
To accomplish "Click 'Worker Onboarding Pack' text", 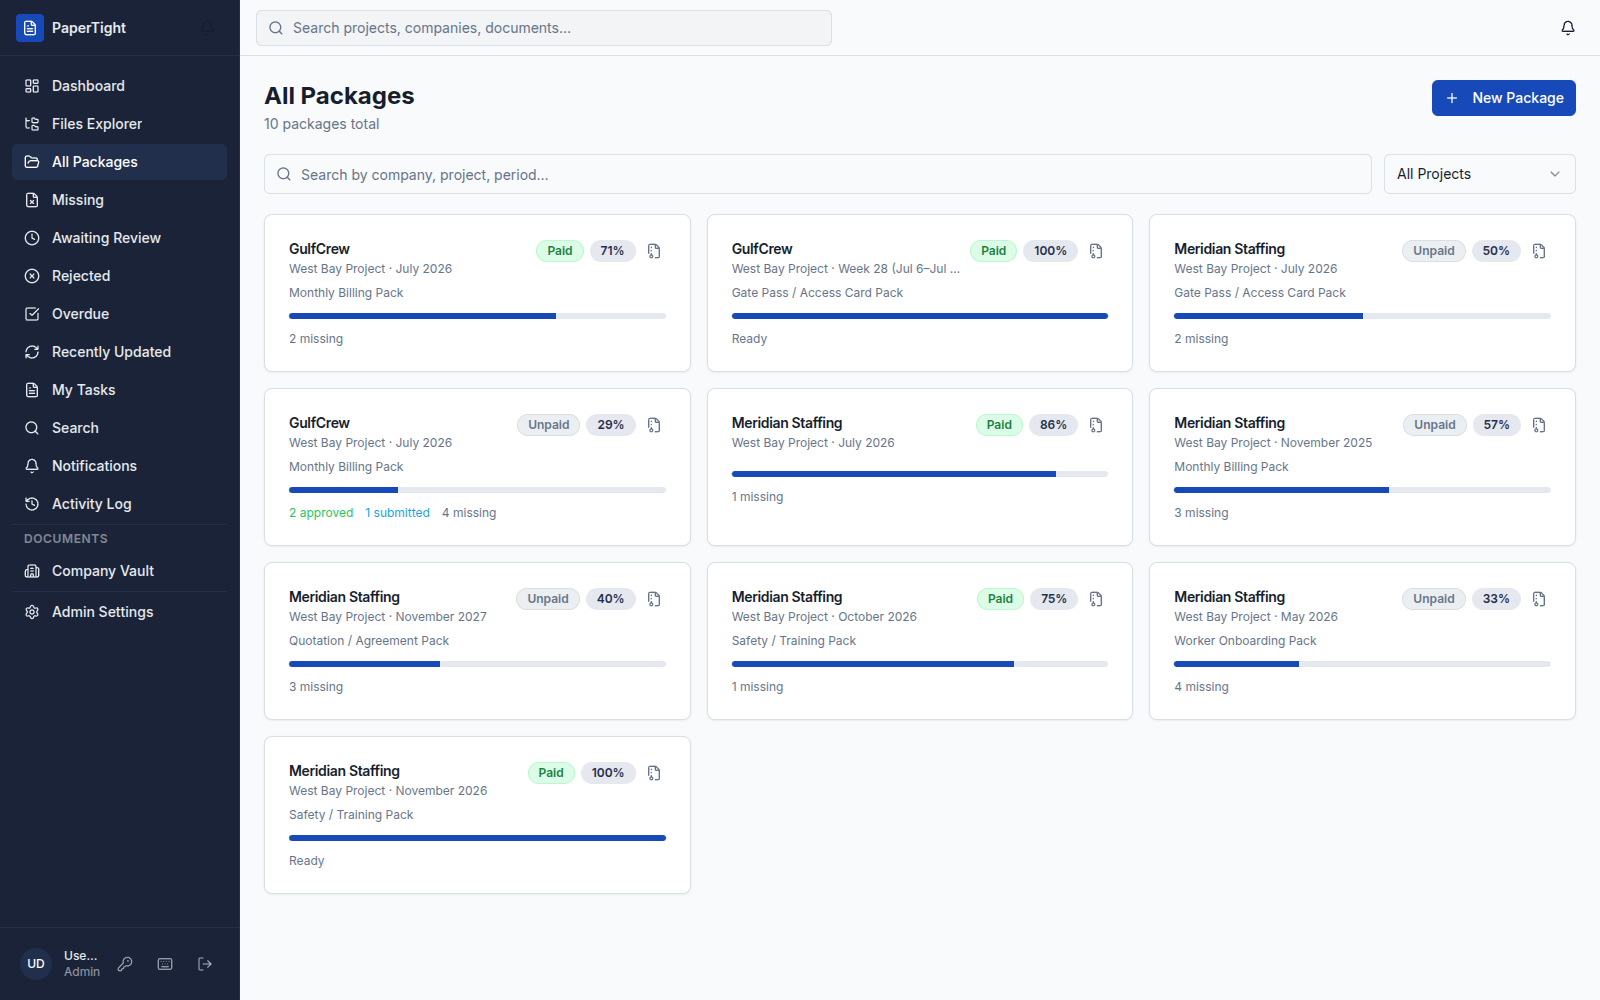I will [x=1245, y=641].
